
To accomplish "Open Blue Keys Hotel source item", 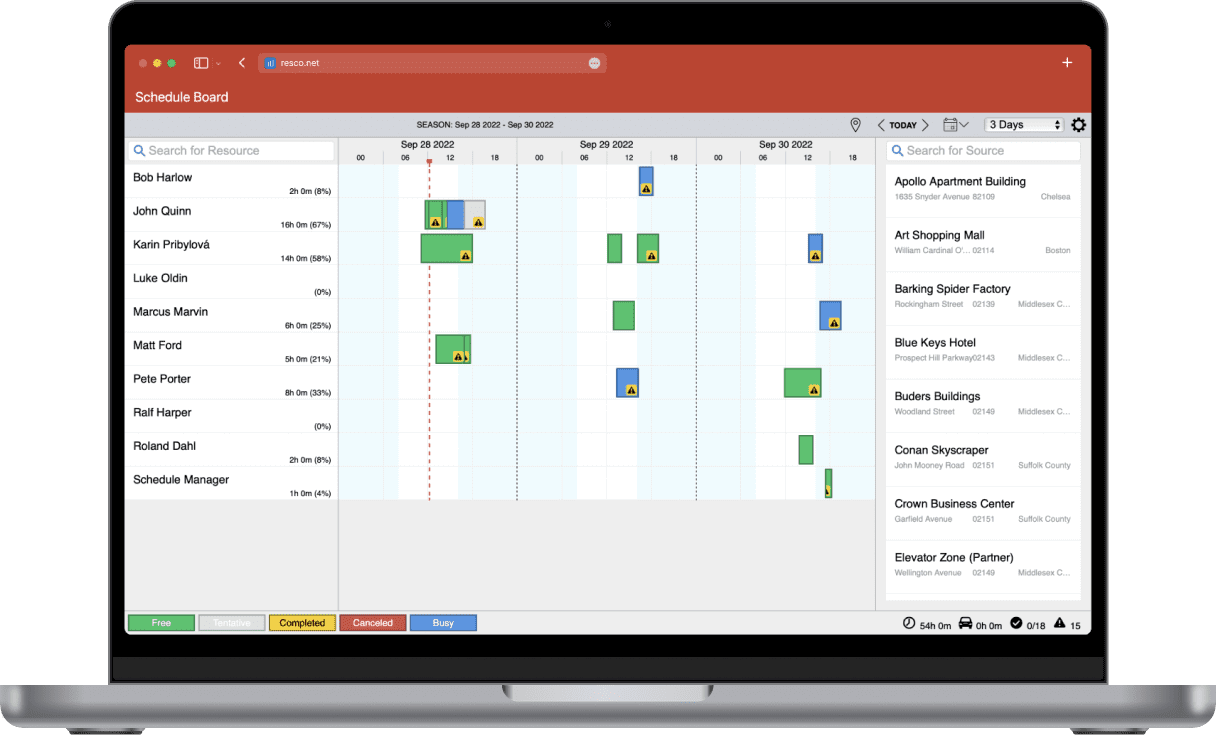I will click(984, 351).
